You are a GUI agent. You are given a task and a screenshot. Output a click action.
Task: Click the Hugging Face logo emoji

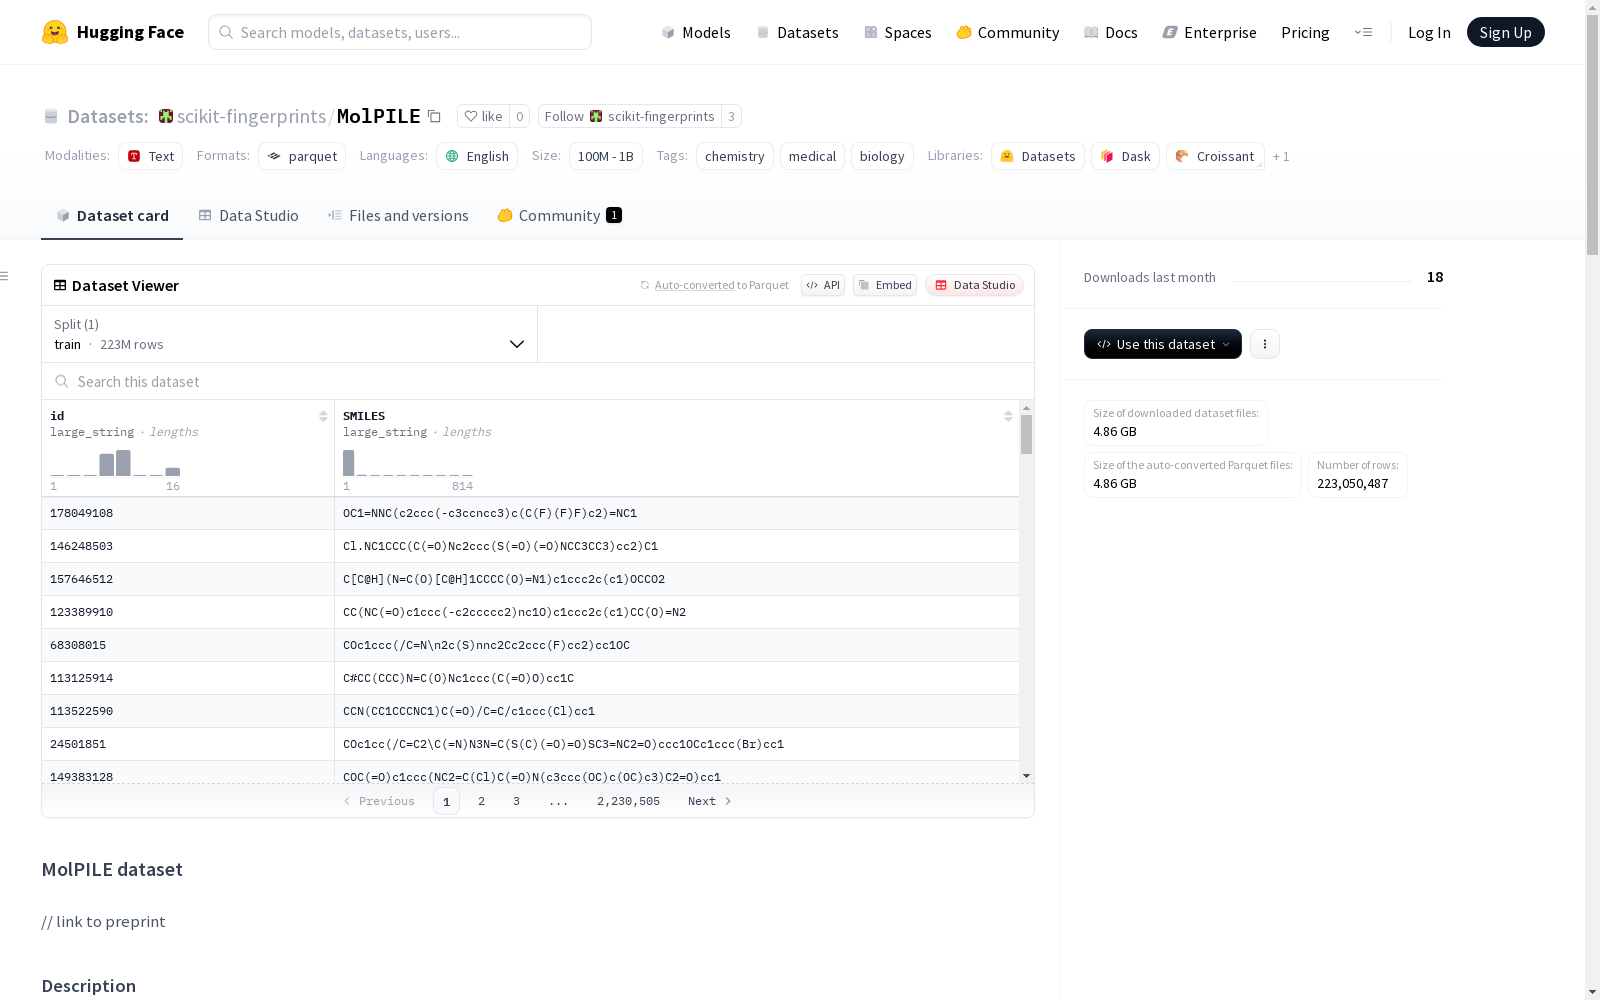55,32
